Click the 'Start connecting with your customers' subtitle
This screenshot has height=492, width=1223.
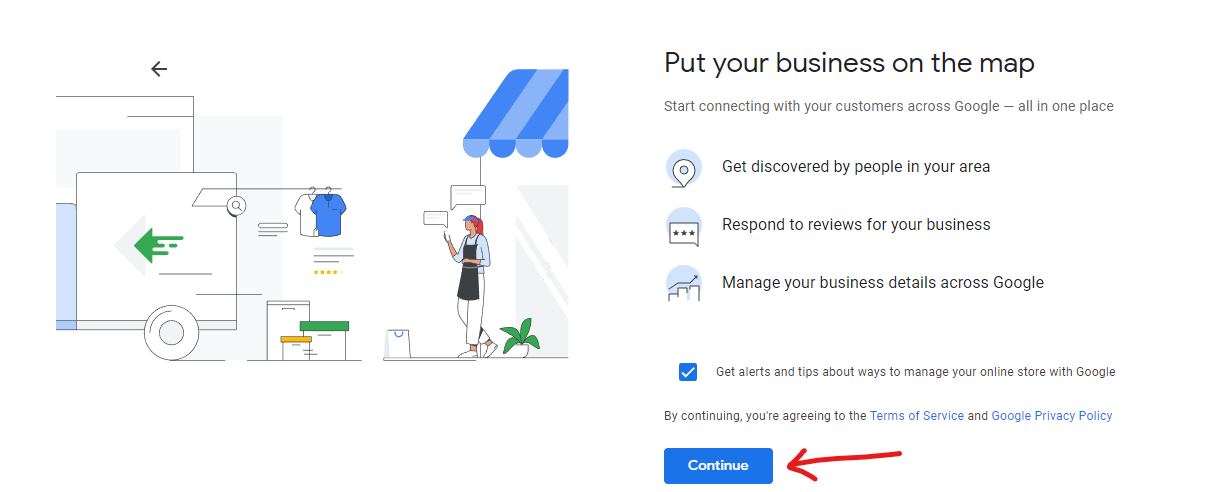pyautogui.click(x=889, y=106)
